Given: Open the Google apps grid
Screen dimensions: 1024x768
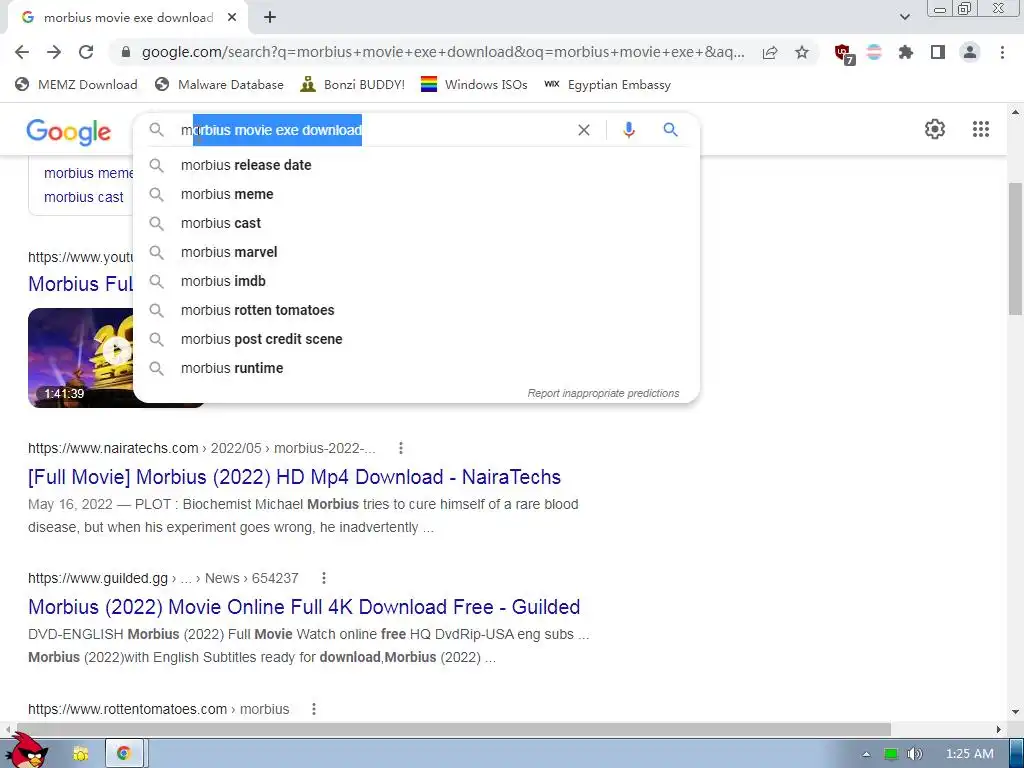Looking at the screenshot, I should tap(980, 129).
